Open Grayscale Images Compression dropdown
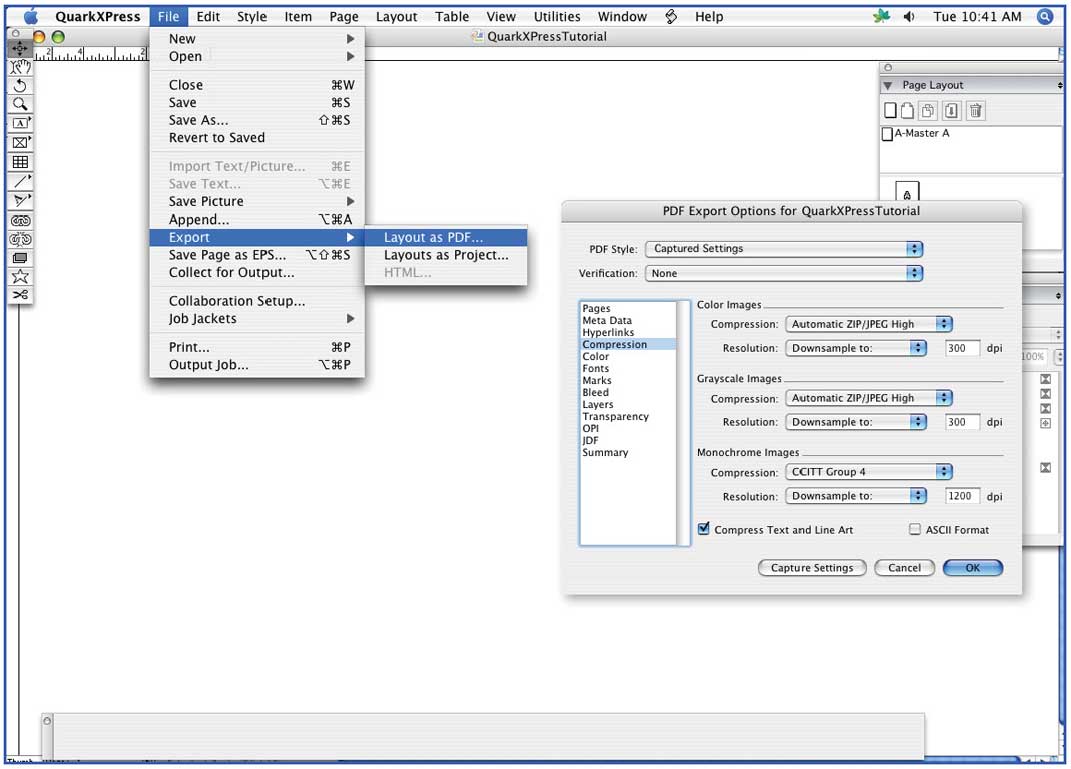The image size is (1071, 769). [869, 397]
